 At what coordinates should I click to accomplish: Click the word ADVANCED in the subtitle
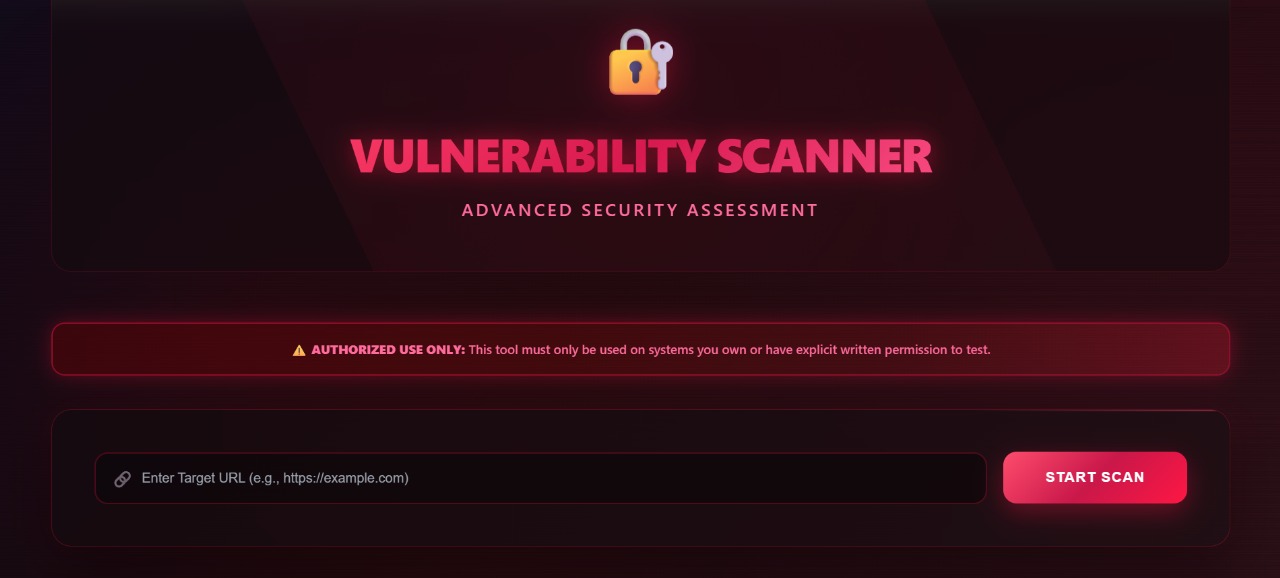tap(517, 210)
